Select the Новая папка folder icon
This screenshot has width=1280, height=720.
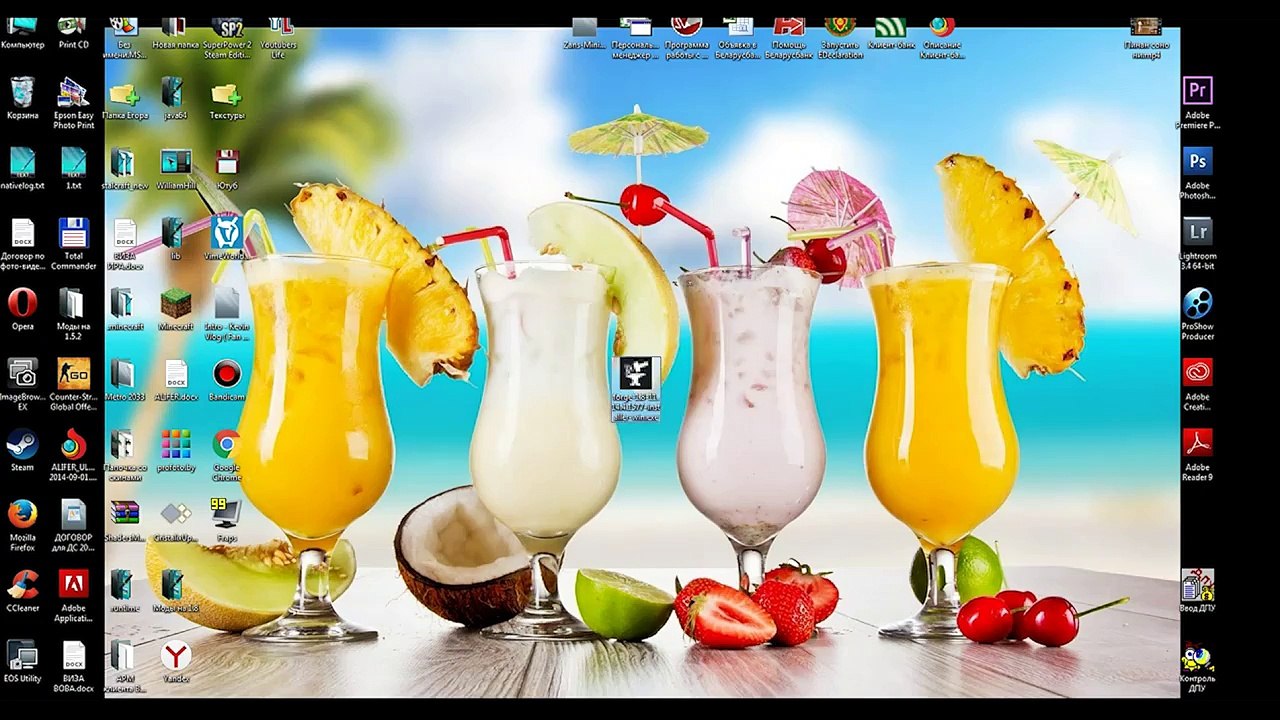coord(175,32)
